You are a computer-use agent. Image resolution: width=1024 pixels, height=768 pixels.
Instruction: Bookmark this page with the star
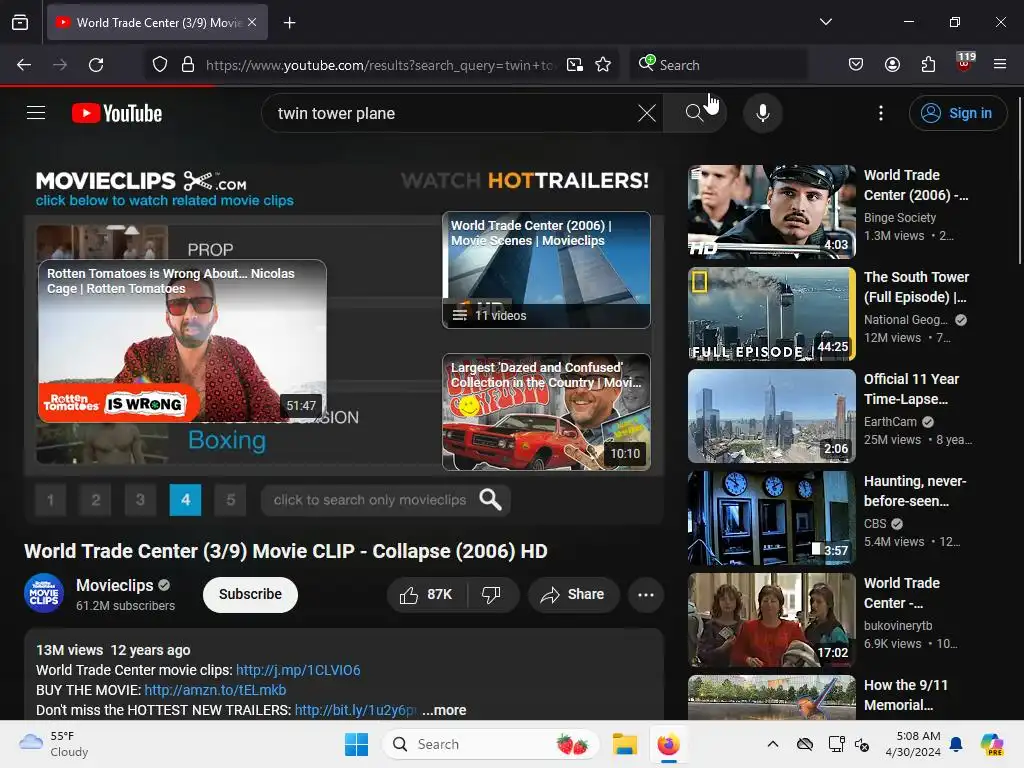click(603, 65)
